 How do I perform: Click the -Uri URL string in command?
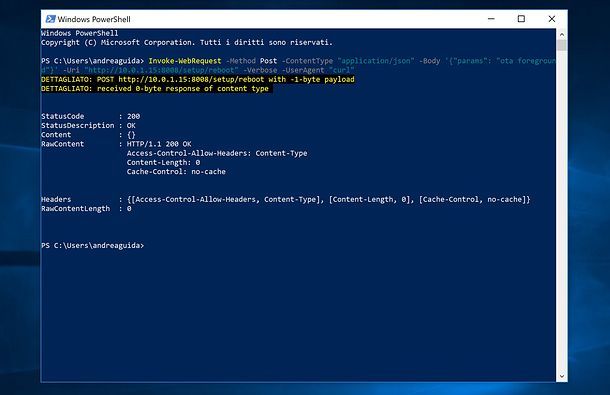coord(161,70)
